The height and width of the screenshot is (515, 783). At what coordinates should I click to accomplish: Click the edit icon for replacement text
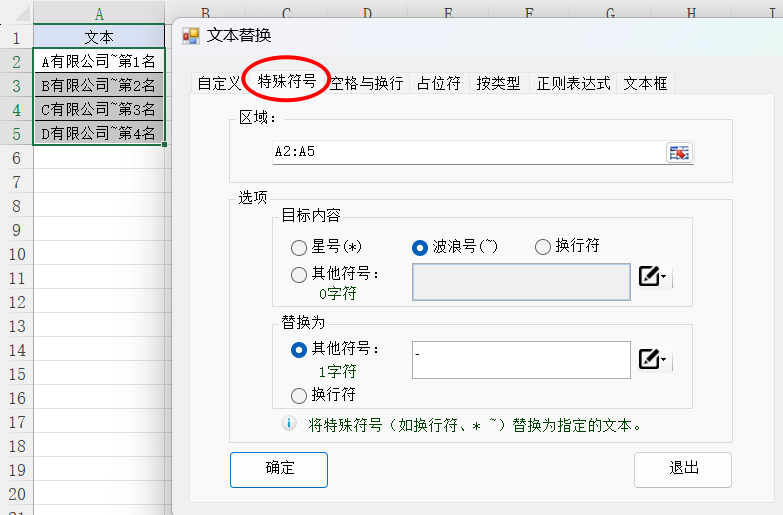[x=649, y=360]
